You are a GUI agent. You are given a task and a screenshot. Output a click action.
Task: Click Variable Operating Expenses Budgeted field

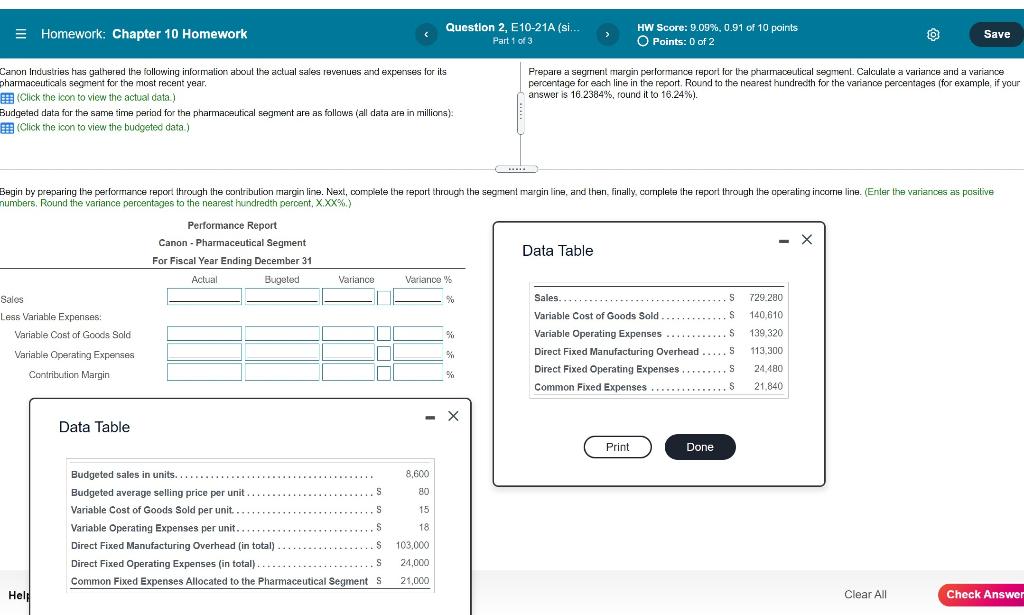[282, 353]
